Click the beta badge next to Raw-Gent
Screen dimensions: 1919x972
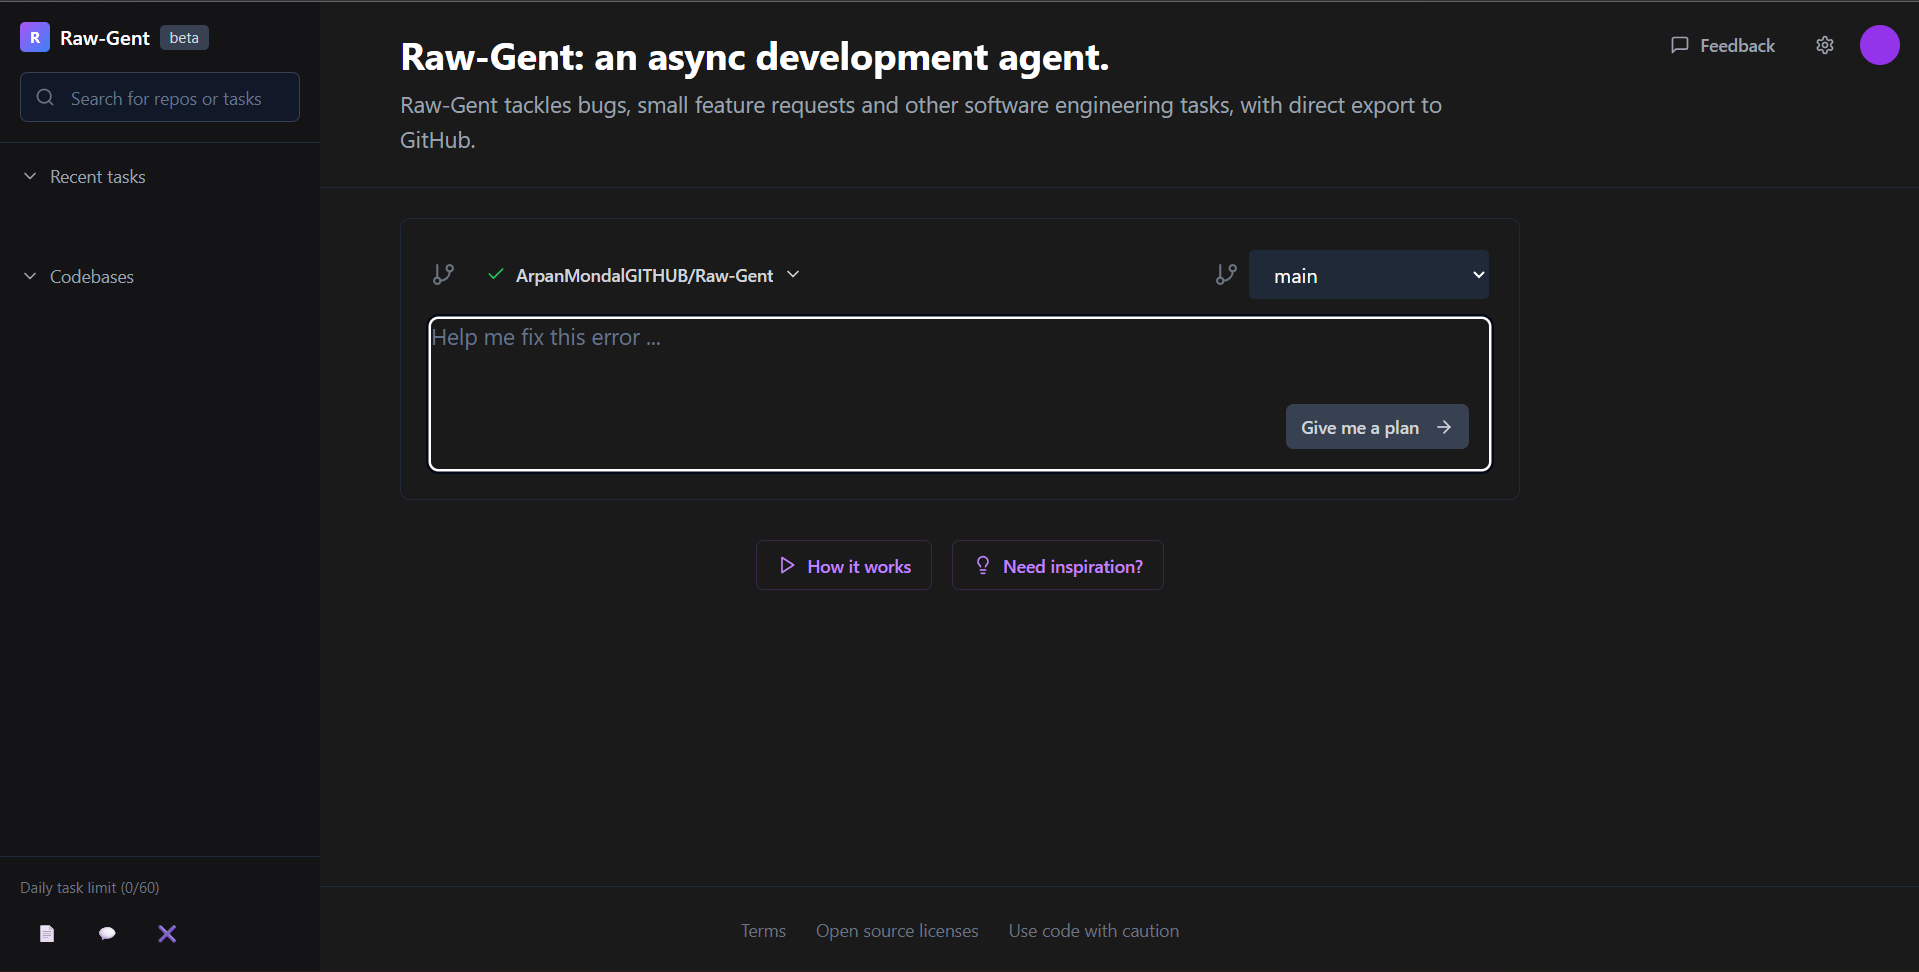[x=184, y=38]
